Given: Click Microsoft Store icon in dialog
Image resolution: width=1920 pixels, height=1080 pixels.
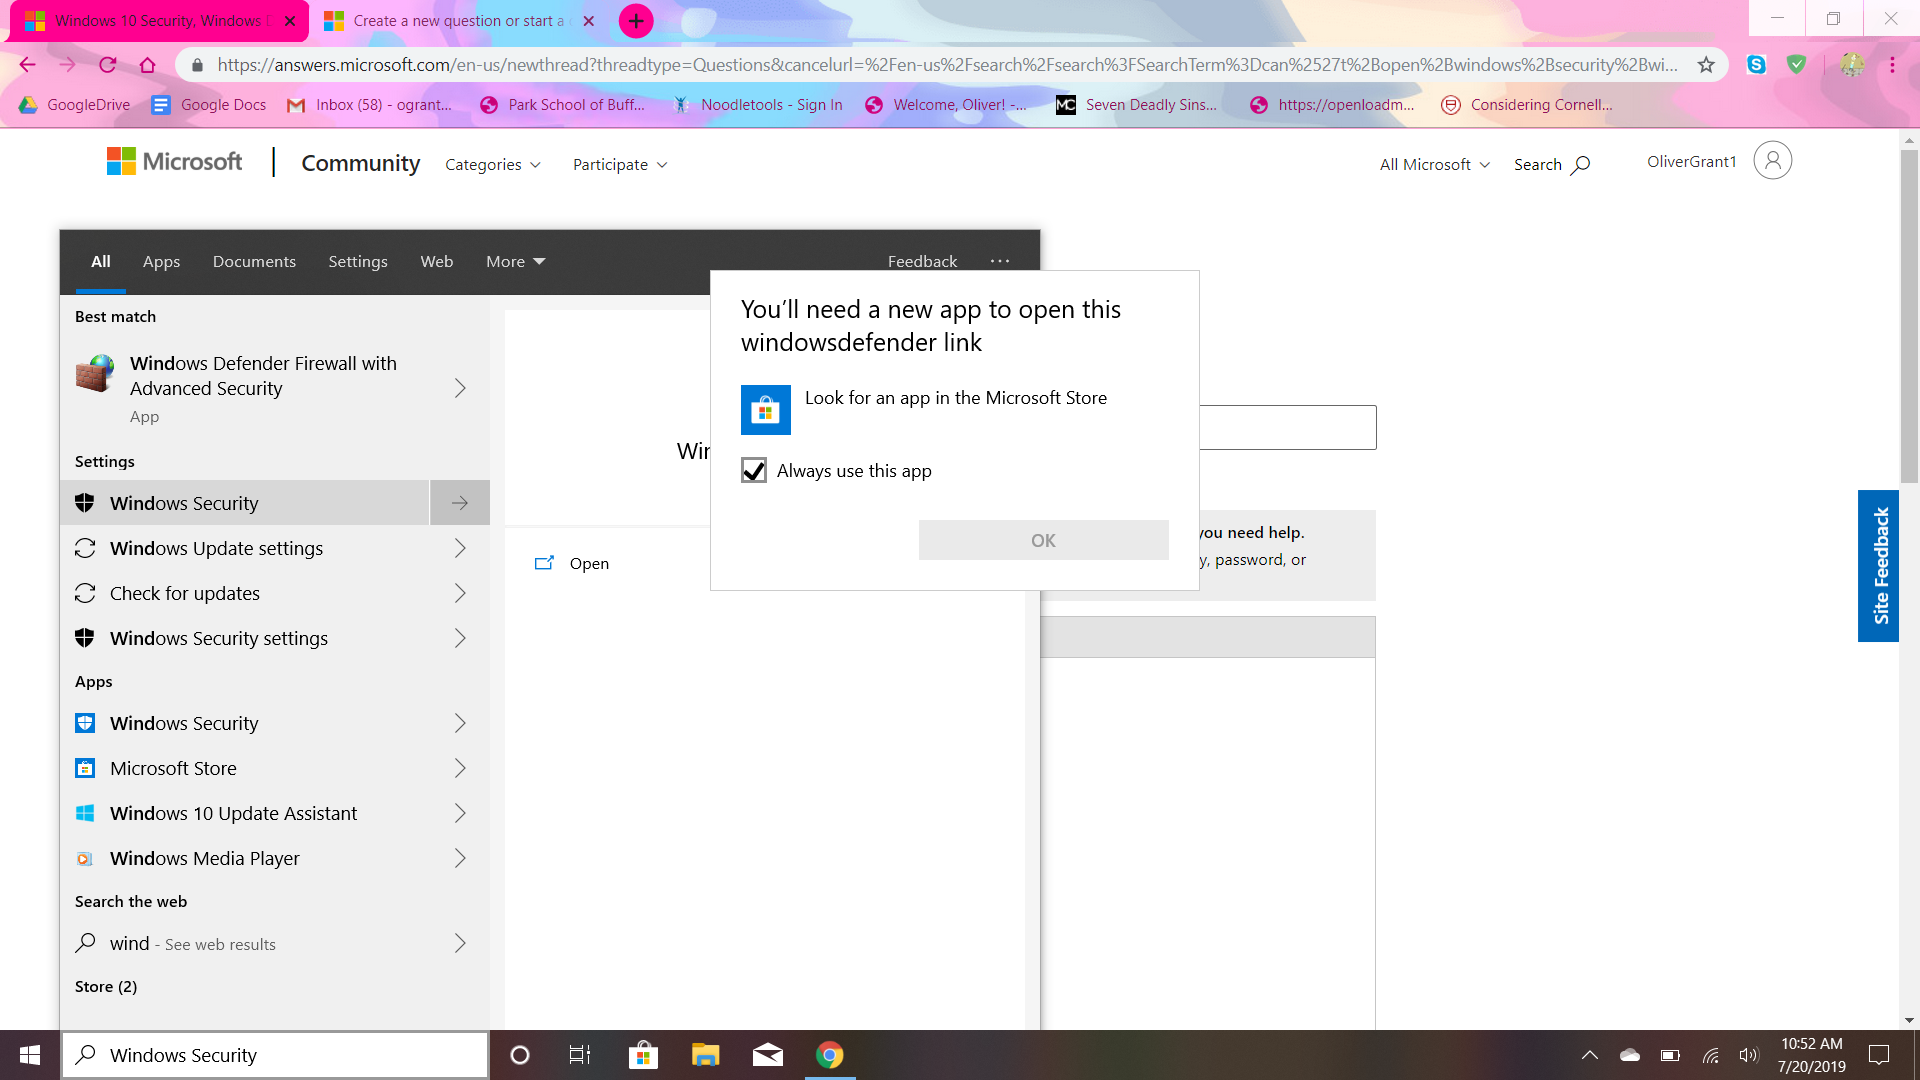Looking at the screenshot, I should pyautogui.click(x=765, y=410).
